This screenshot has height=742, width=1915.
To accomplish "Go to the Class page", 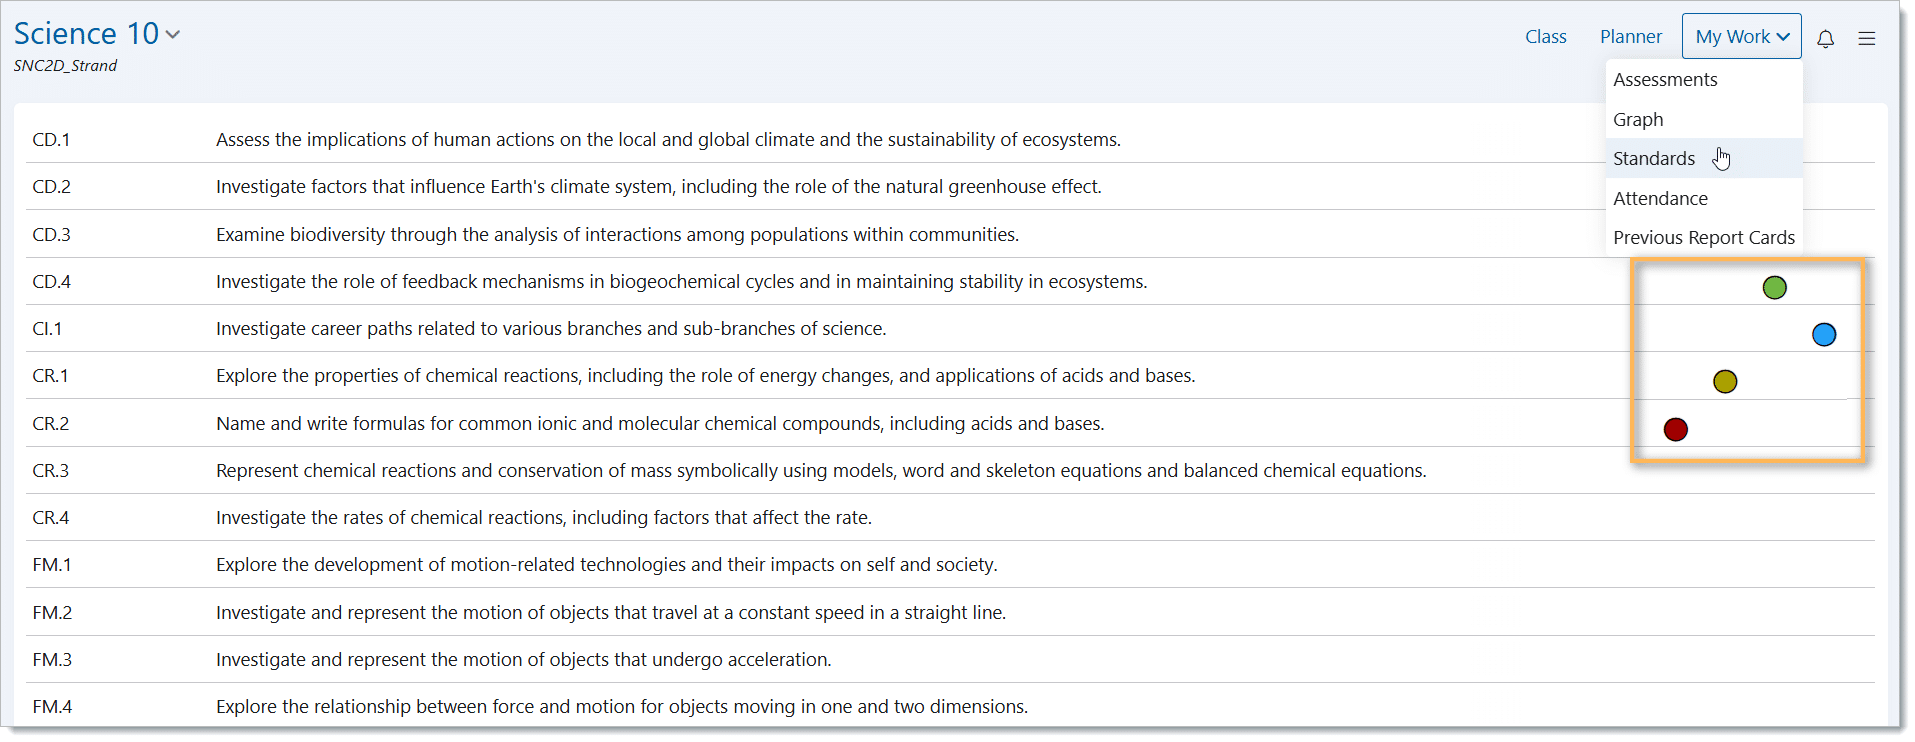I will [x=1545, y=37].
